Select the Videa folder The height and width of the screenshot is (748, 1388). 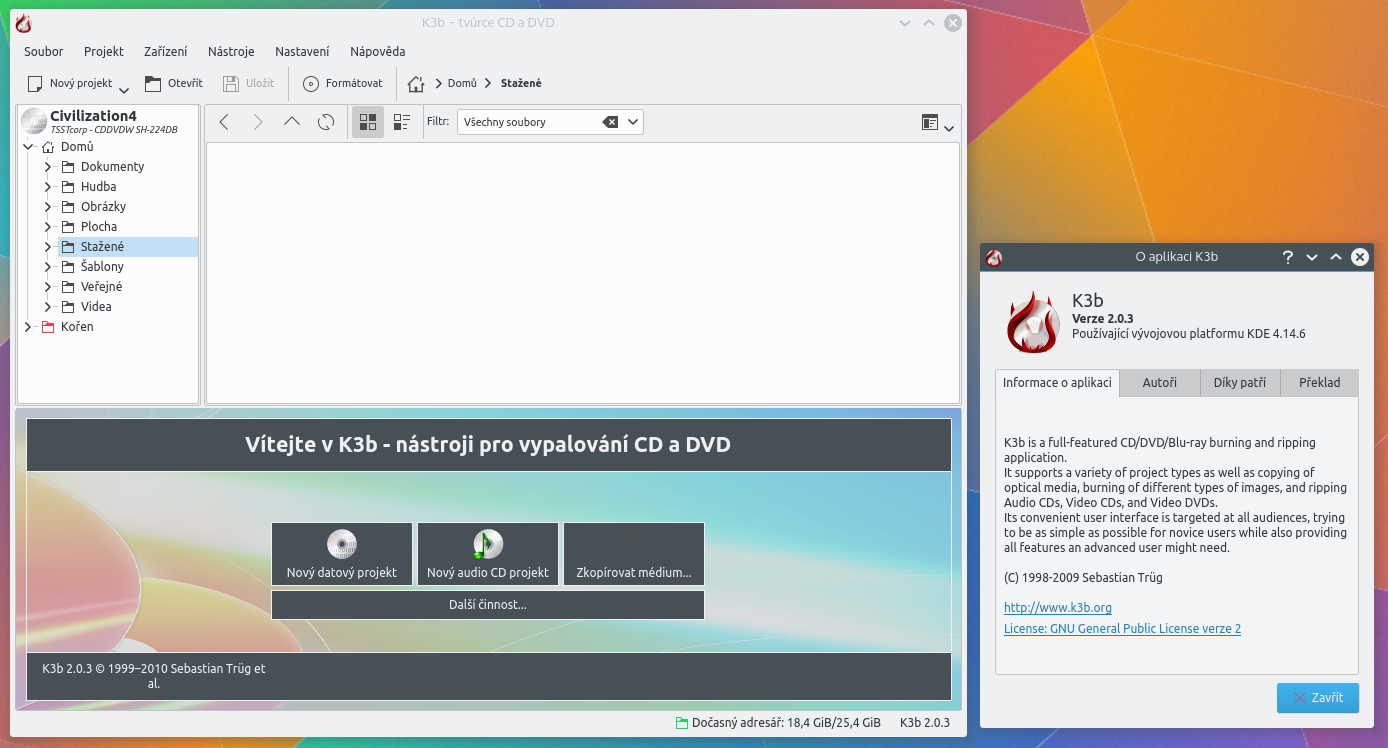[96, 307]
